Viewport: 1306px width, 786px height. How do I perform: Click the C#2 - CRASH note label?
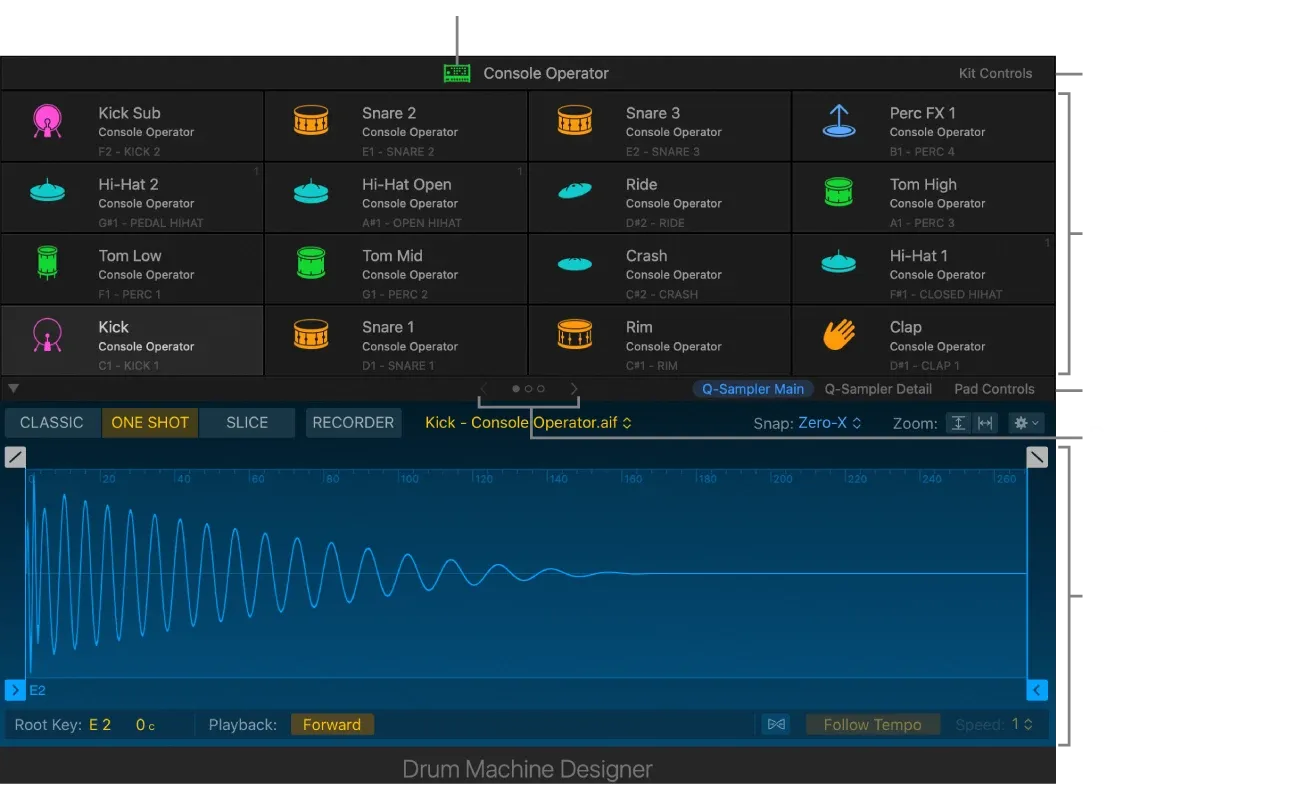tap(662, 294)
